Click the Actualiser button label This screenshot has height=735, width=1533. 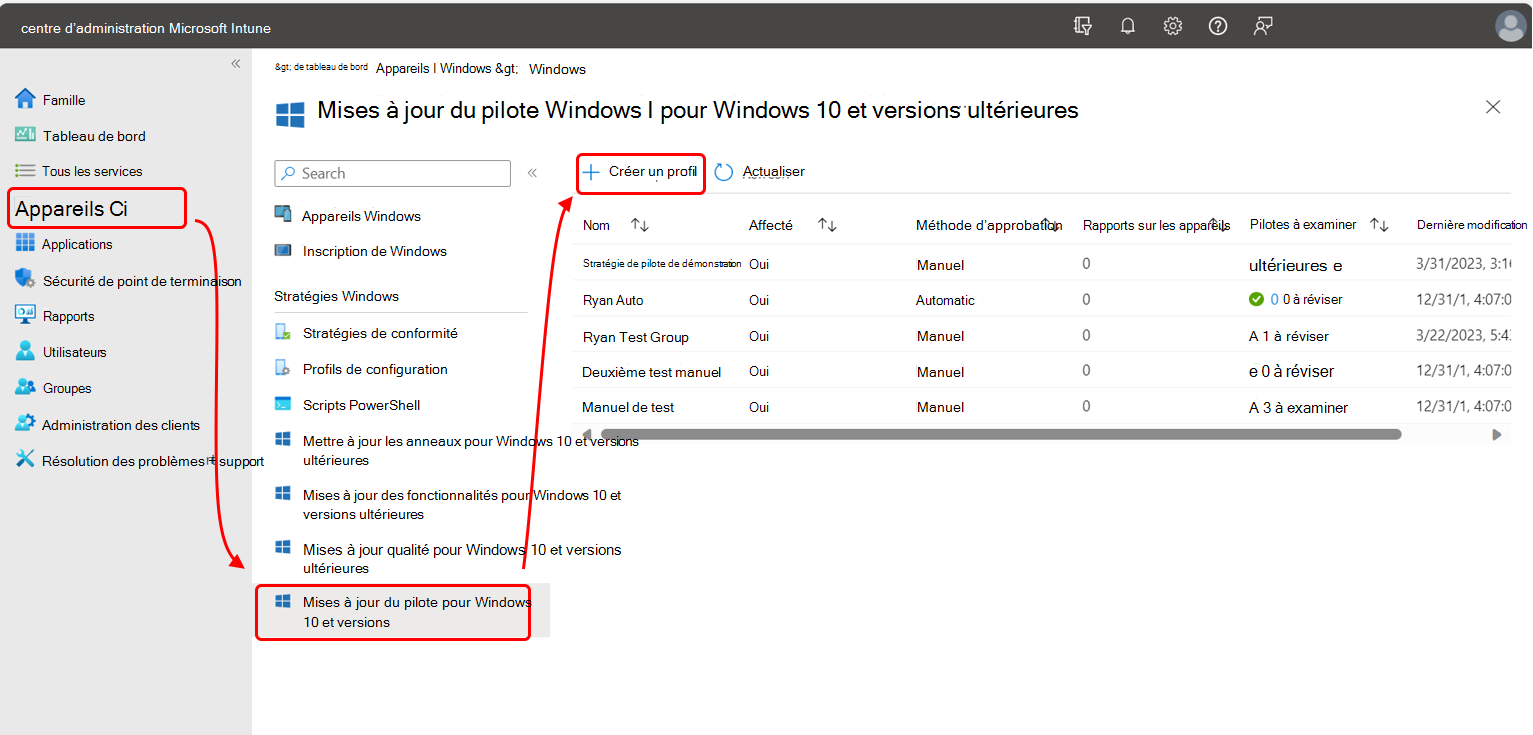(x=773, y=172)
